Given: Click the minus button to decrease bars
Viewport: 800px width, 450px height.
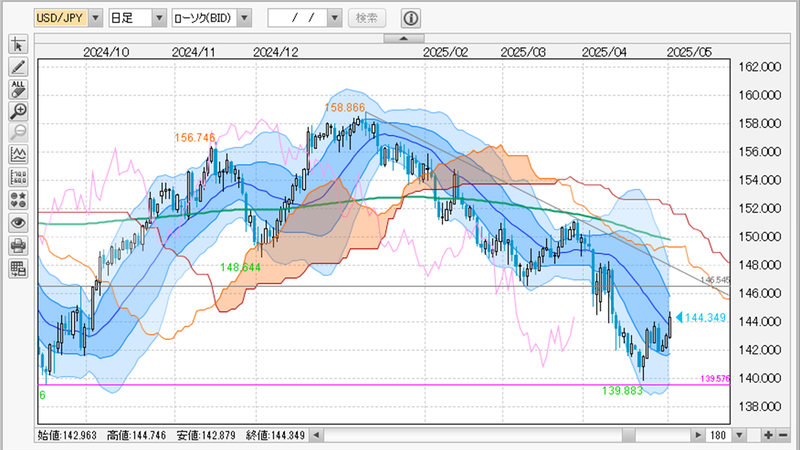Looking at the screenshot, I should click(783, 436).
